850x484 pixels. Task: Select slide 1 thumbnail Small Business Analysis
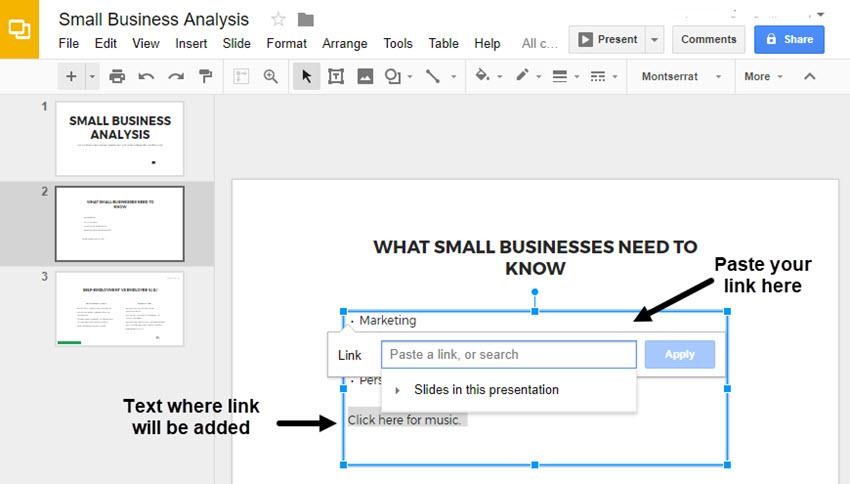point(120,138)
